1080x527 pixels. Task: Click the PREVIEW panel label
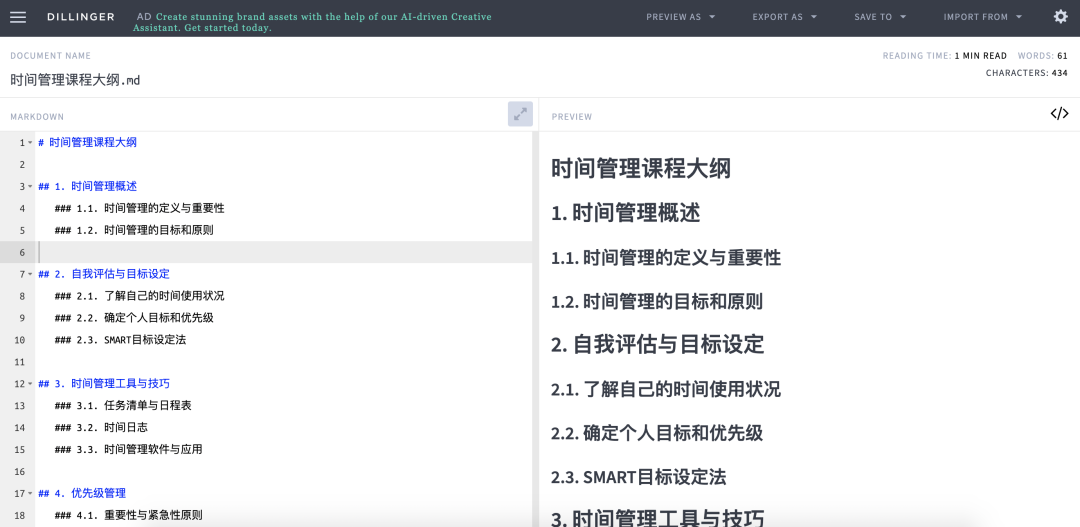coord(572,117)
